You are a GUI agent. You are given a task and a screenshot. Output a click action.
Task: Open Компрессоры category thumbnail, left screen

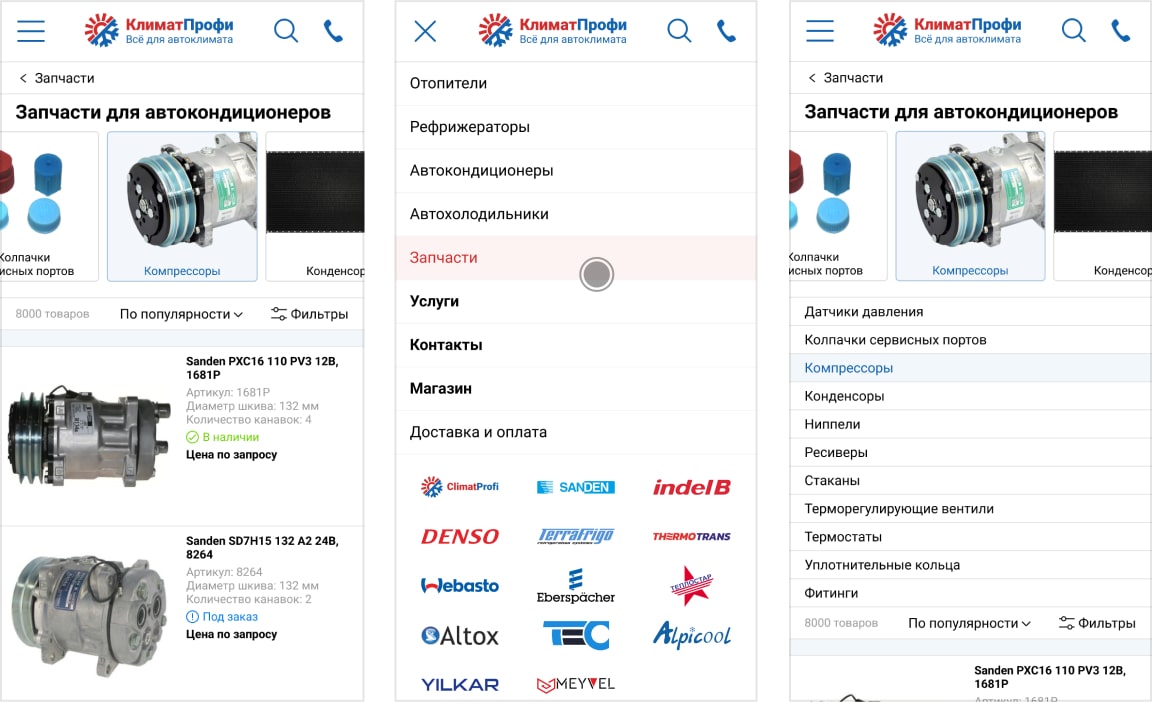(182, 206)
